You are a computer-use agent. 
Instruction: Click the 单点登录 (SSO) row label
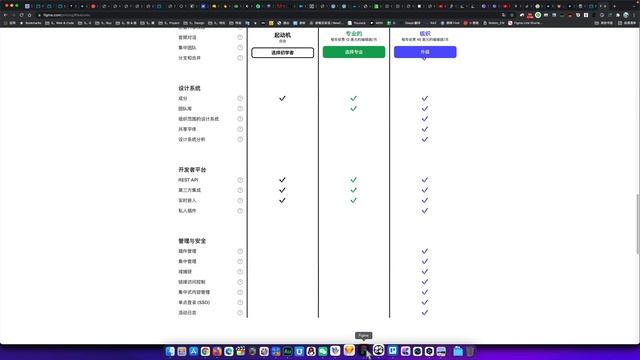194,302
